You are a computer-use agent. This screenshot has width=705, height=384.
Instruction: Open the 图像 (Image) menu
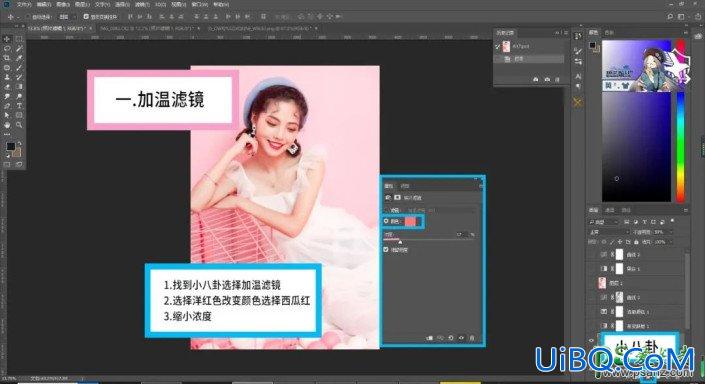point(63,4)
